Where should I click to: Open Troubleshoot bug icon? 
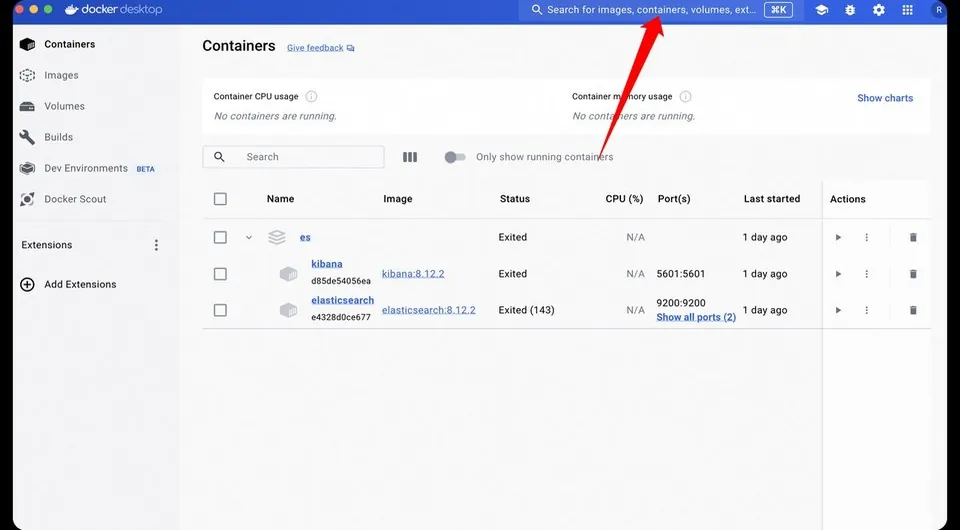pos(850,10)
